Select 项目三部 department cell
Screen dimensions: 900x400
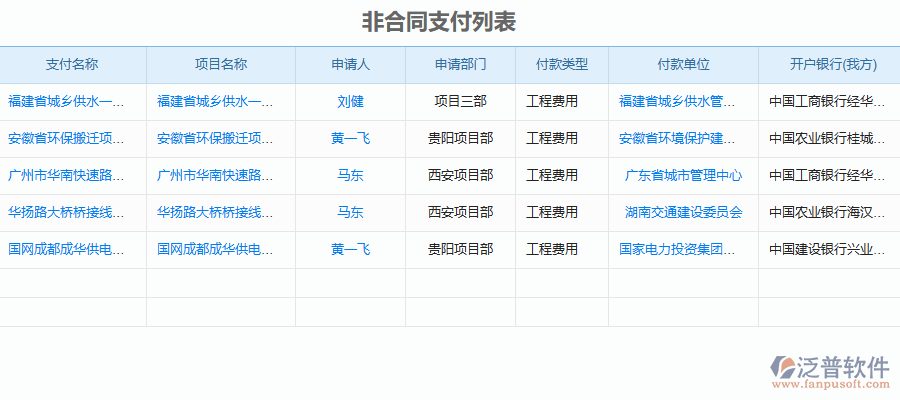point(460,101)
